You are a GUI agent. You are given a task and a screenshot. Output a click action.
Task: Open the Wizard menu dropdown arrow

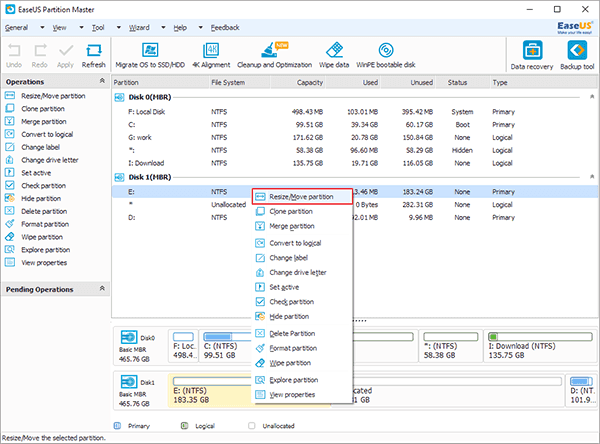tap(164, 28)
